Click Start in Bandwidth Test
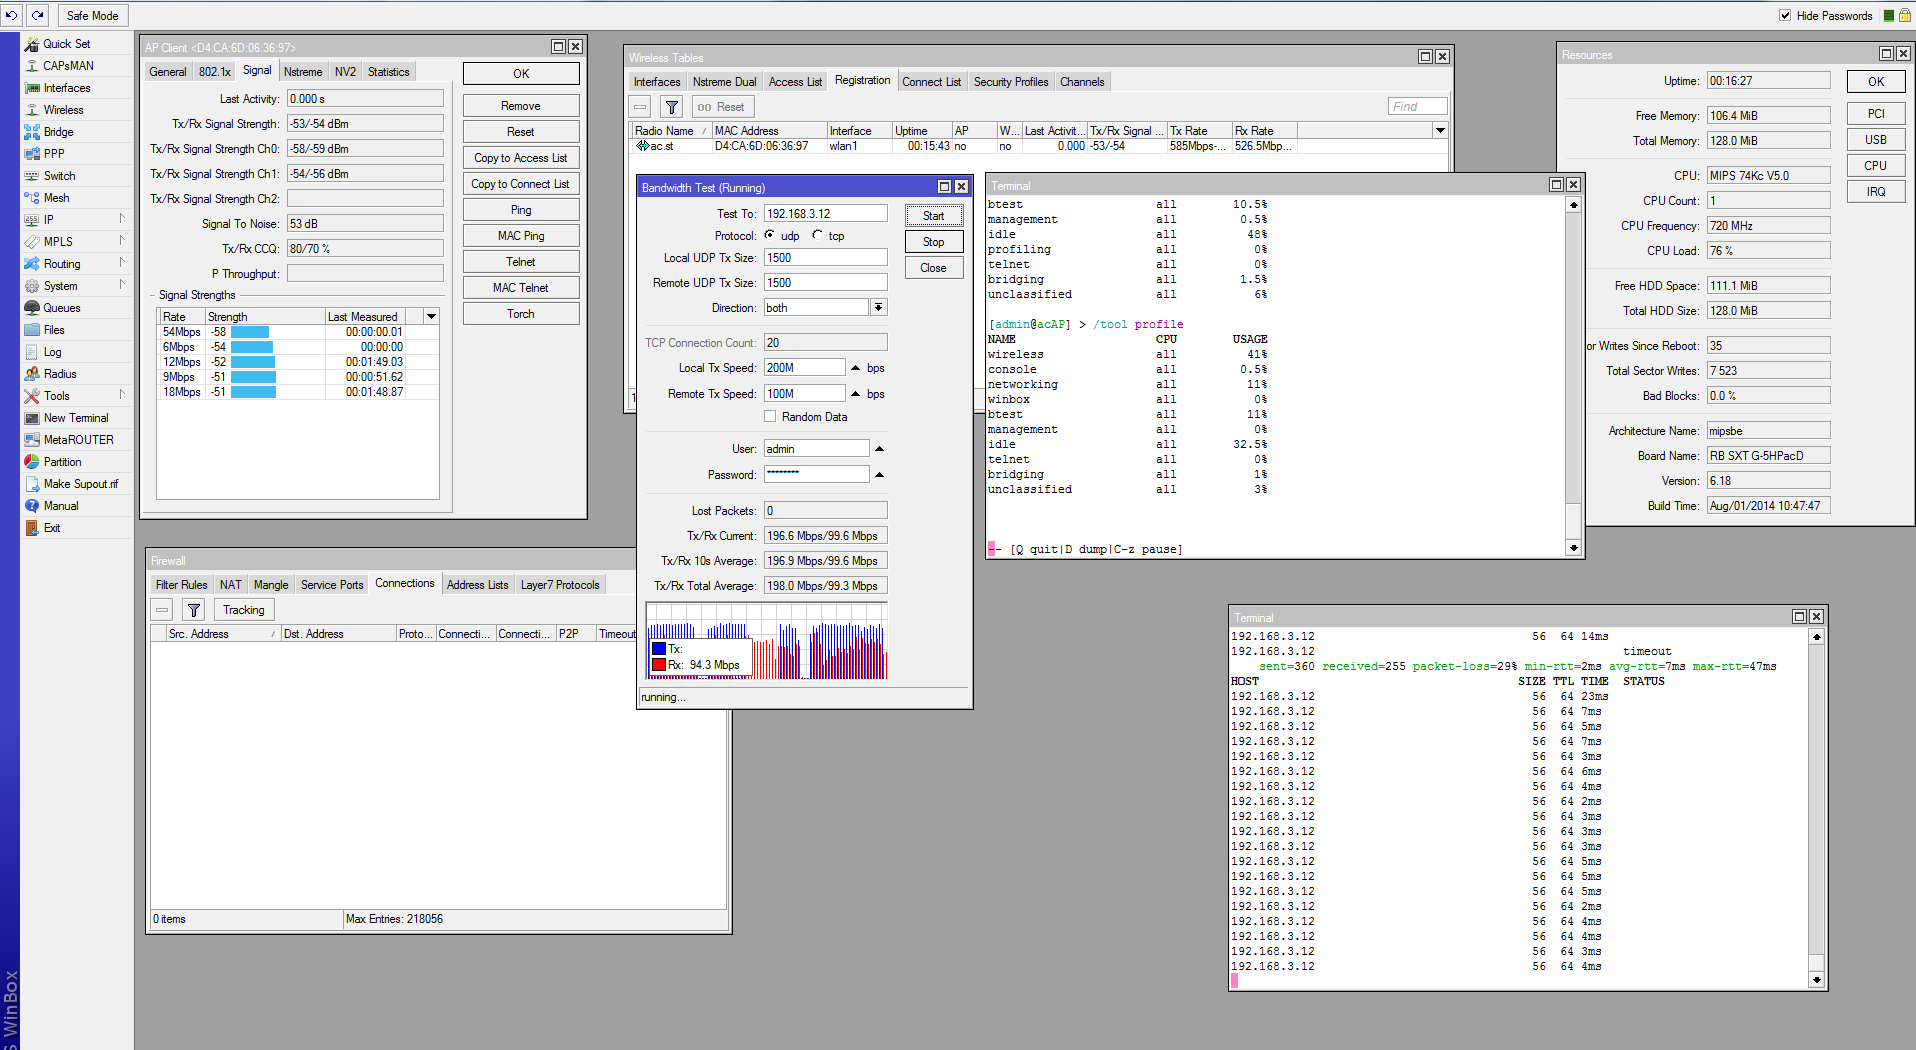 coord(934,216)
